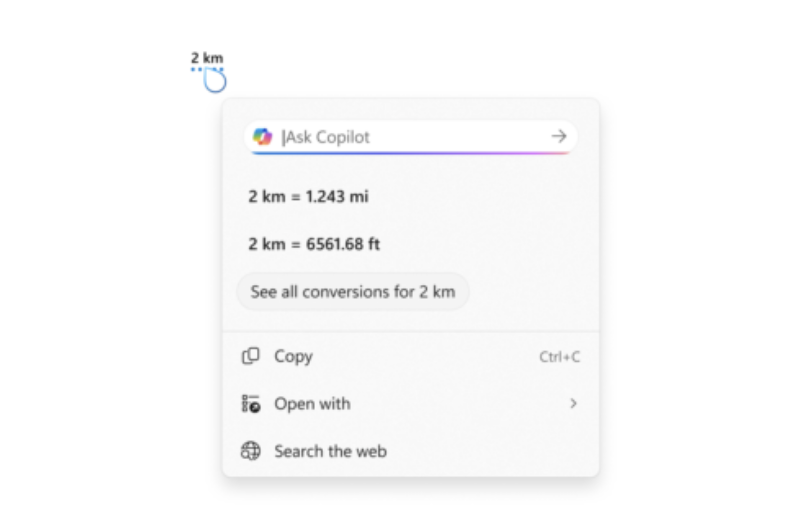Click the Open with icon
812x526 pixels.
point(251,404)
